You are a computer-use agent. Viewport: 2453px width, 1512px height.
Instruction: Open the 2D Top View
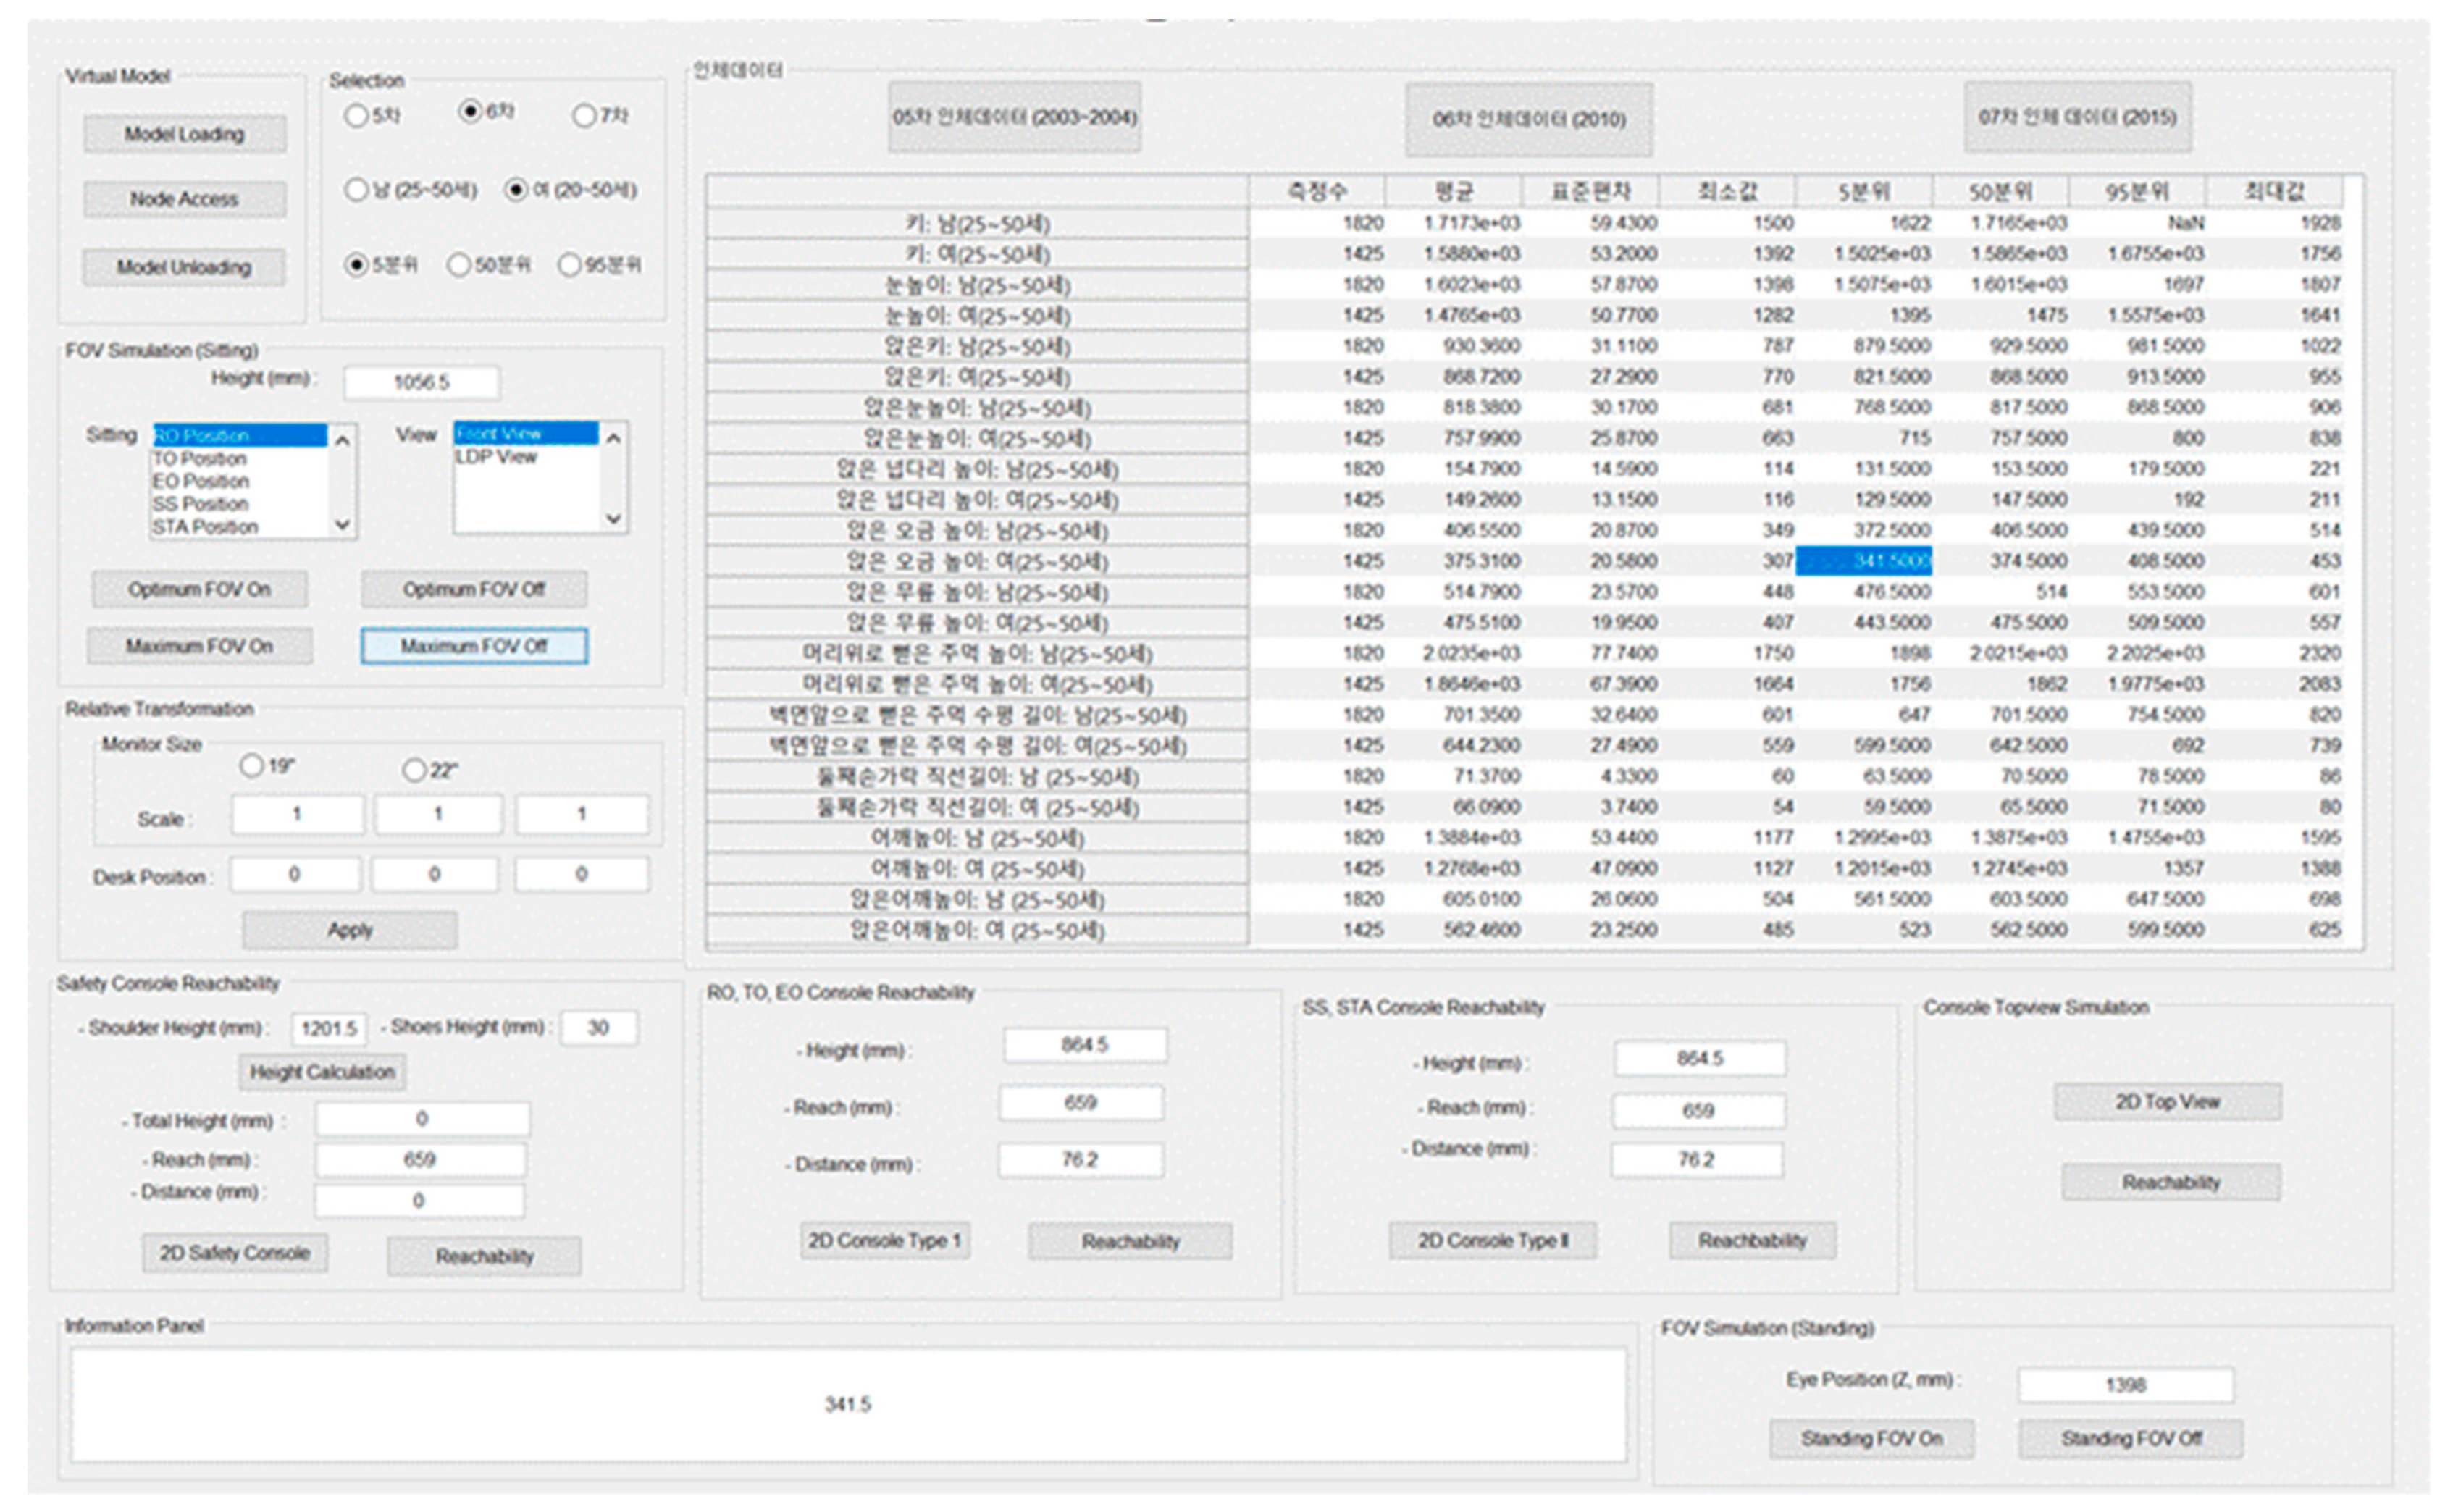point(2168,1102)
